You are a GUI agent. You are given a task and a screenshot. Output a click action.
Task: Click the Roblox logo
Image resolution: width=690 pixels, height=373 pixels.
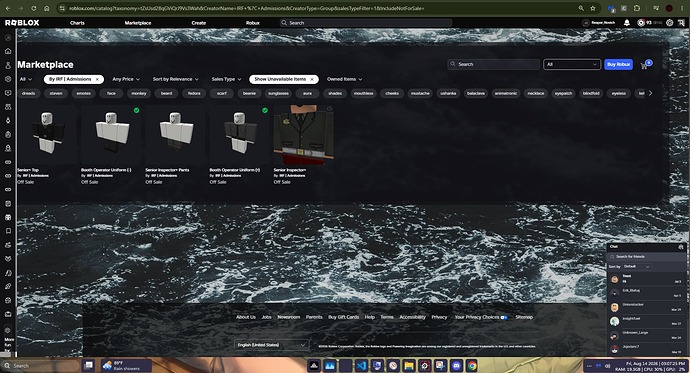pyautogui.click(x=22, y=22)
